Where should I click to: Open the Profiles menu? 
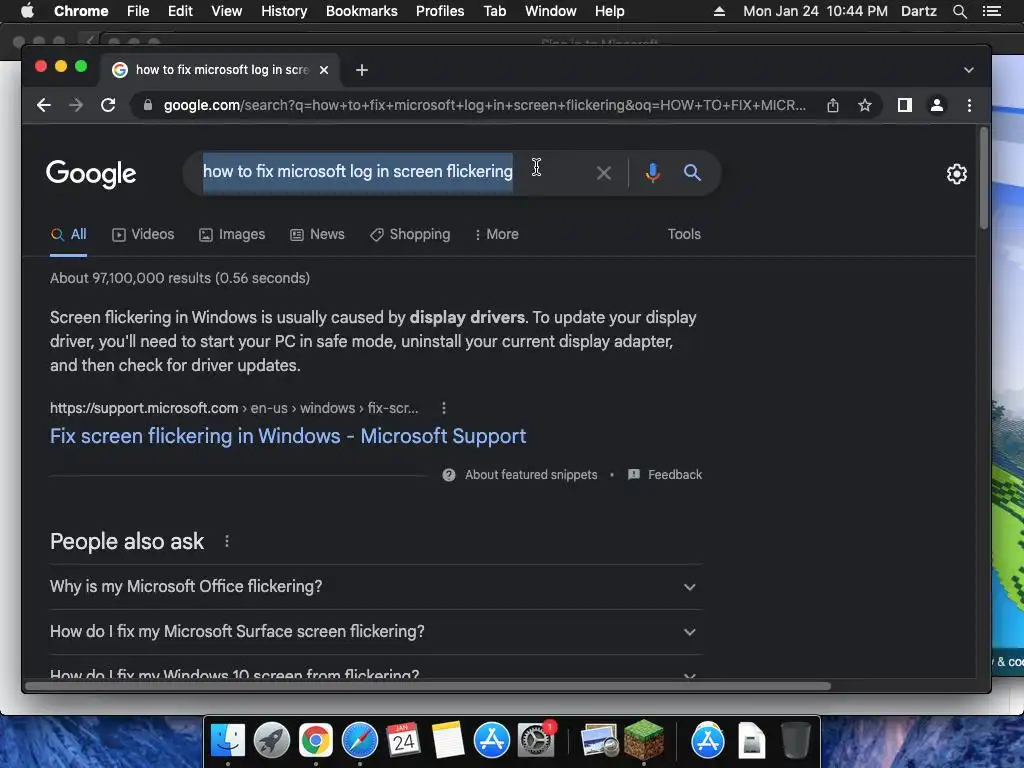pos(440,11)
